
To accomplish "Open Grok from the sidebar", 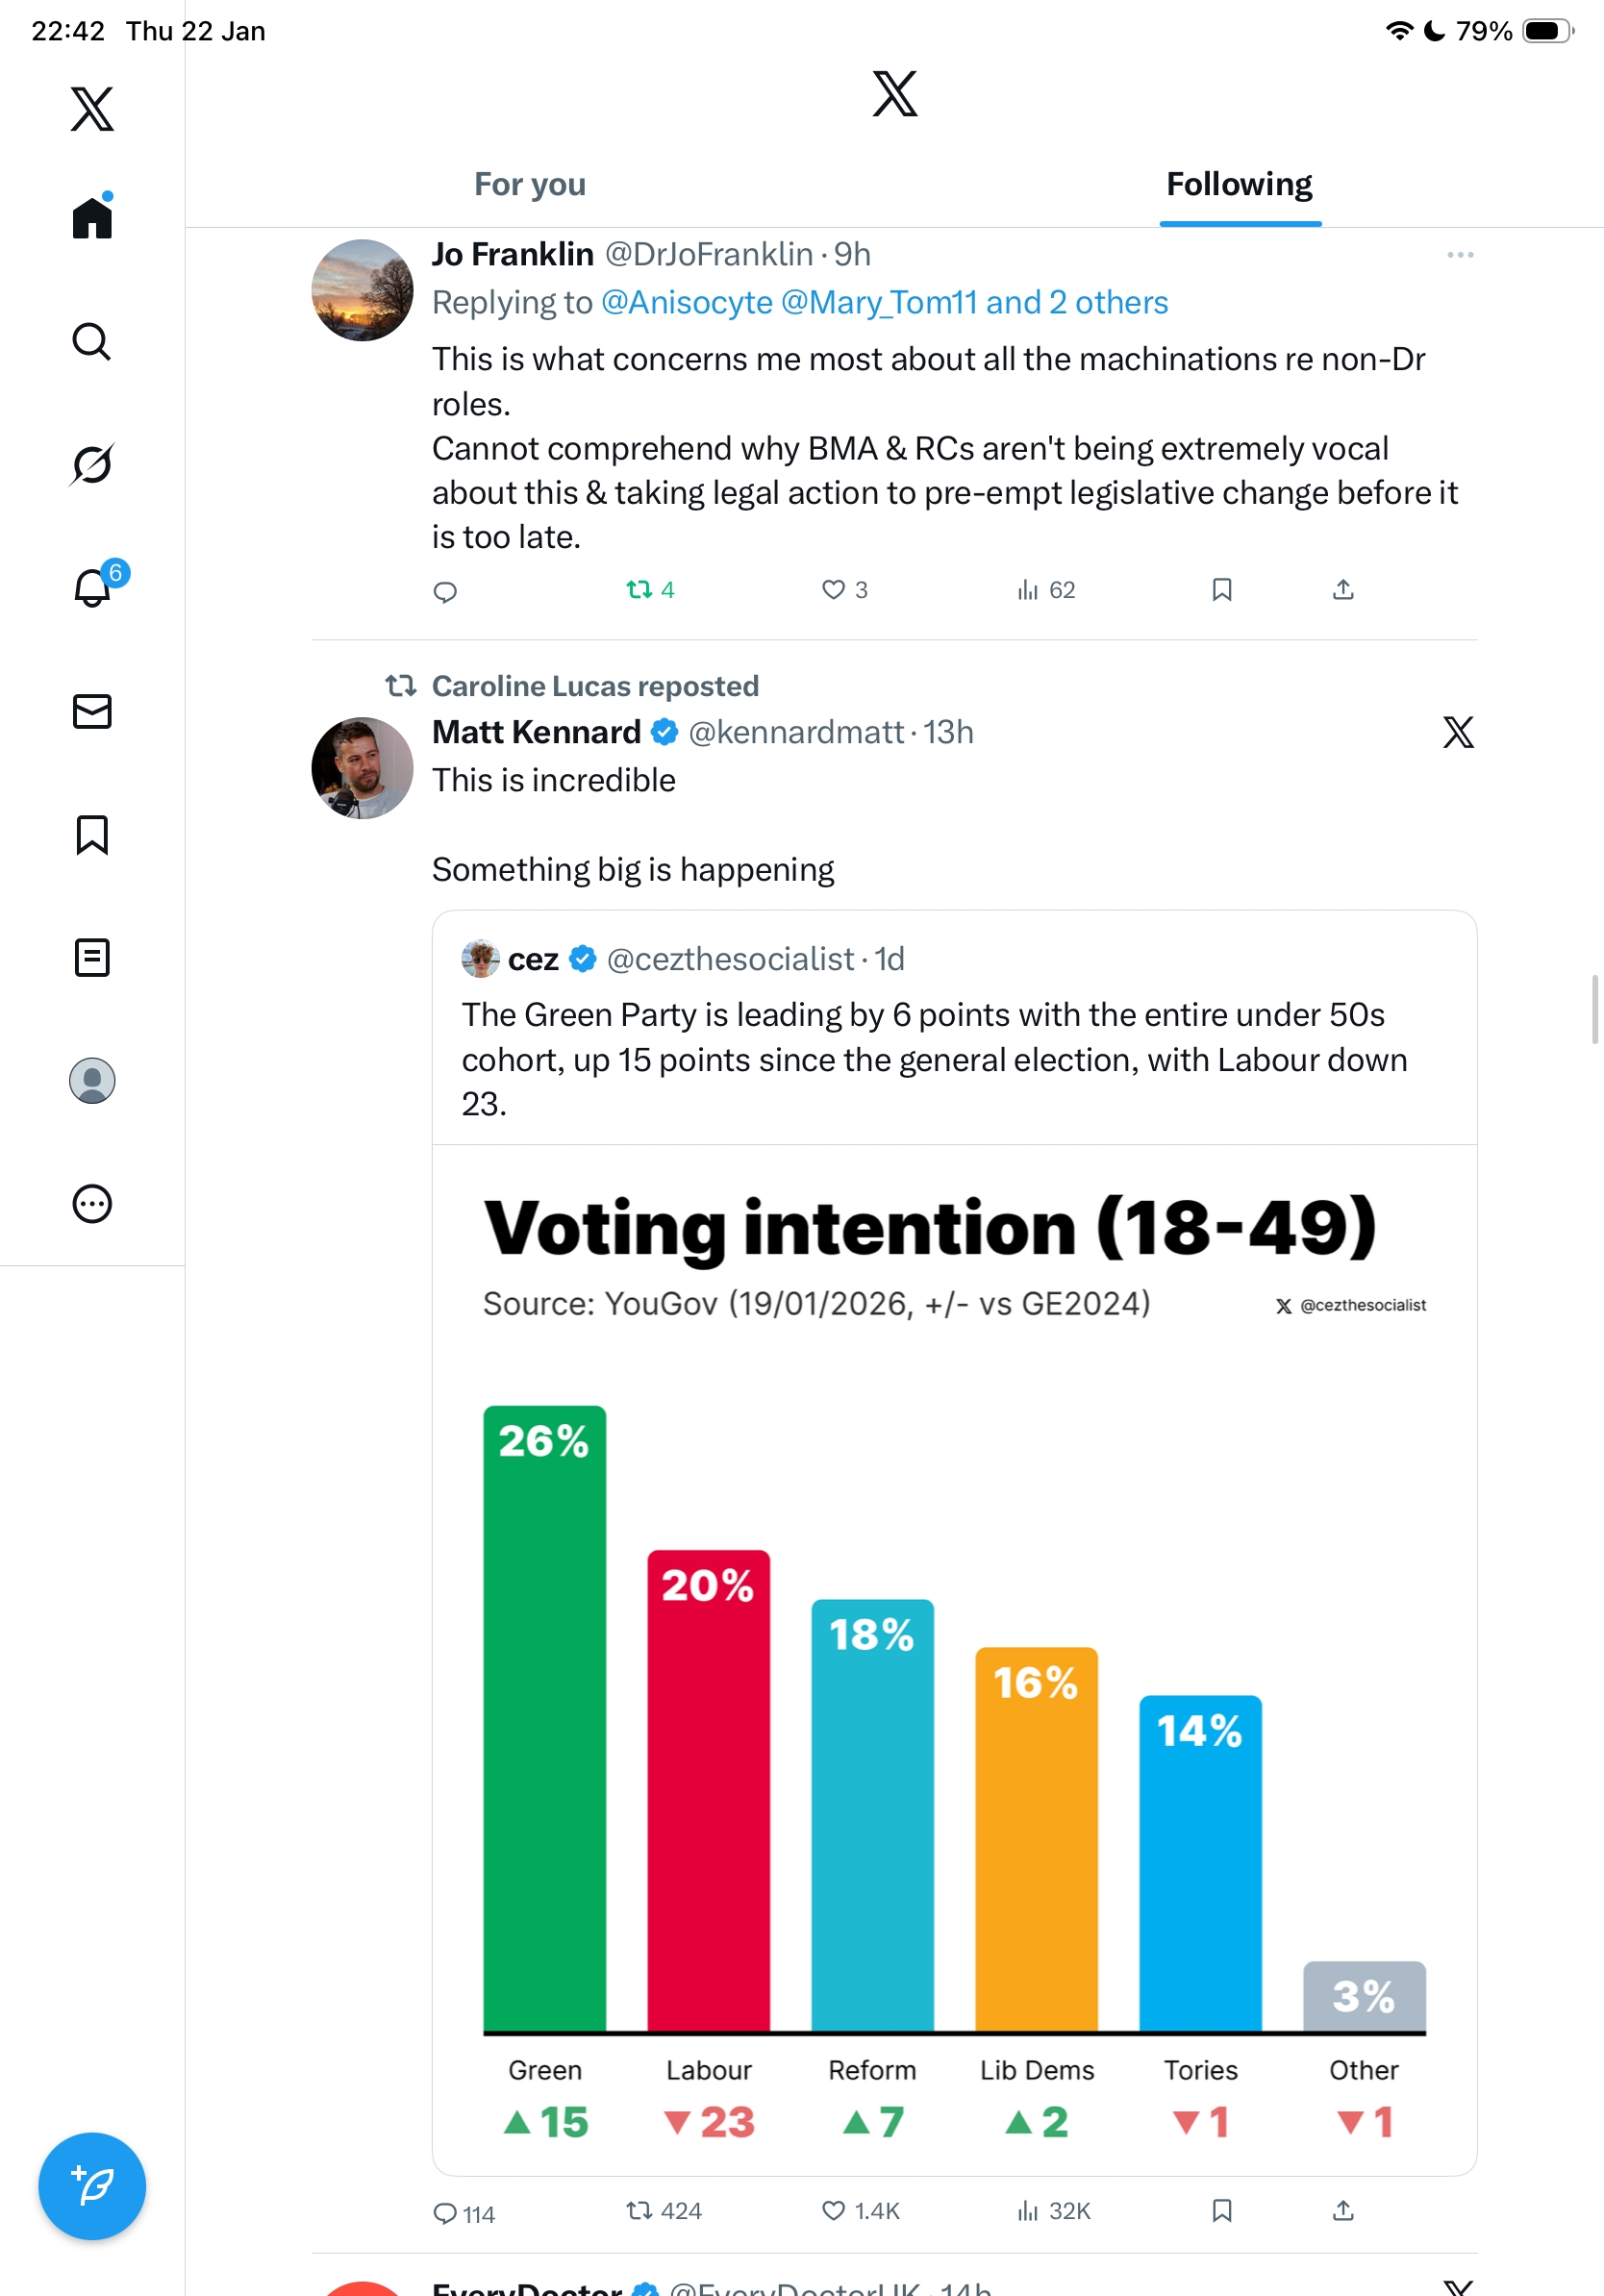I will [x=92, y=464].
